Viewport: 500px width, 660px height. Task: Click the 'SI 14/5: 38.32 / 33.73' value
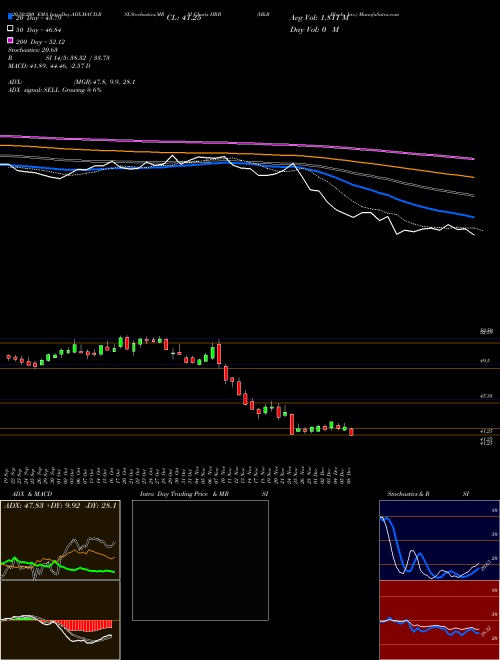(78, 58)
